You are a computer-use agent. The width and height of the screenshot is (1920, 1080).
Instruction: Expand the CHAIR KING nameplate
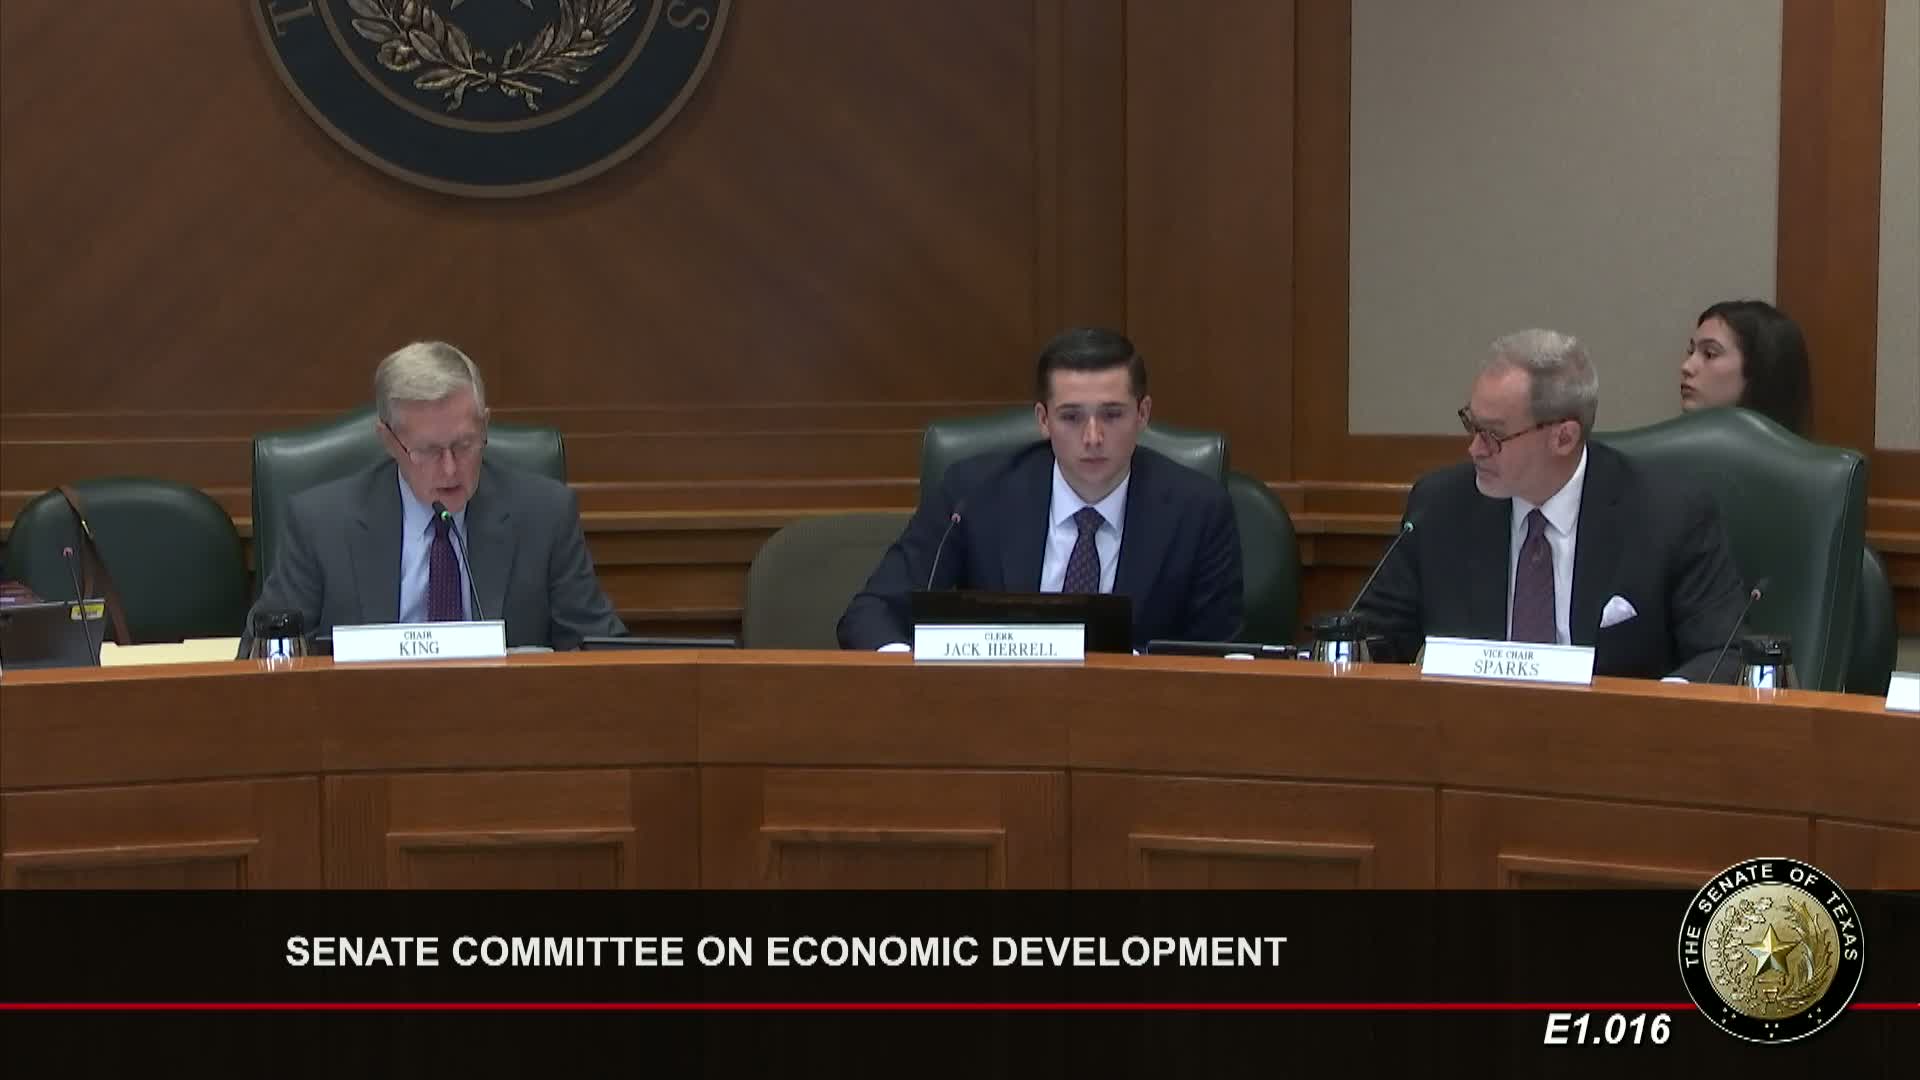click(x=420, y=643)
